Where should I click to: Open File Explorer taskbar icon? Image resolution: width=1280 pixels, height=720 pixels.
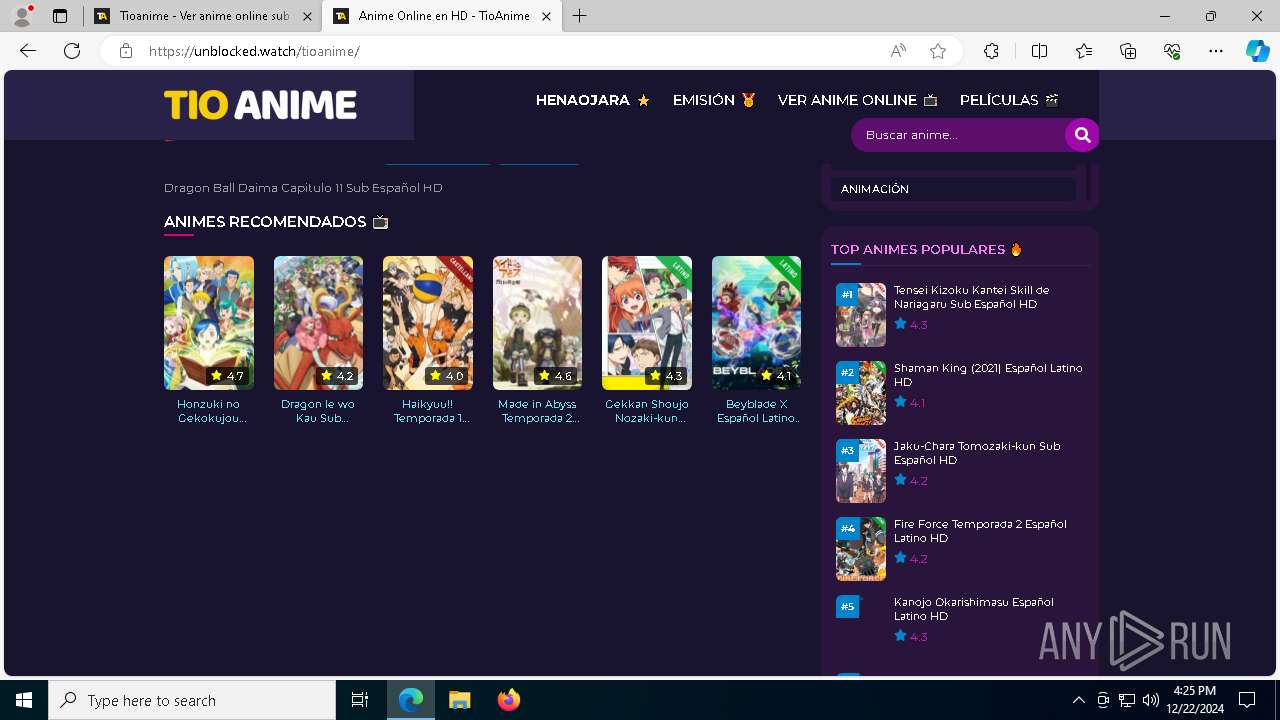[x=459, y=700]
